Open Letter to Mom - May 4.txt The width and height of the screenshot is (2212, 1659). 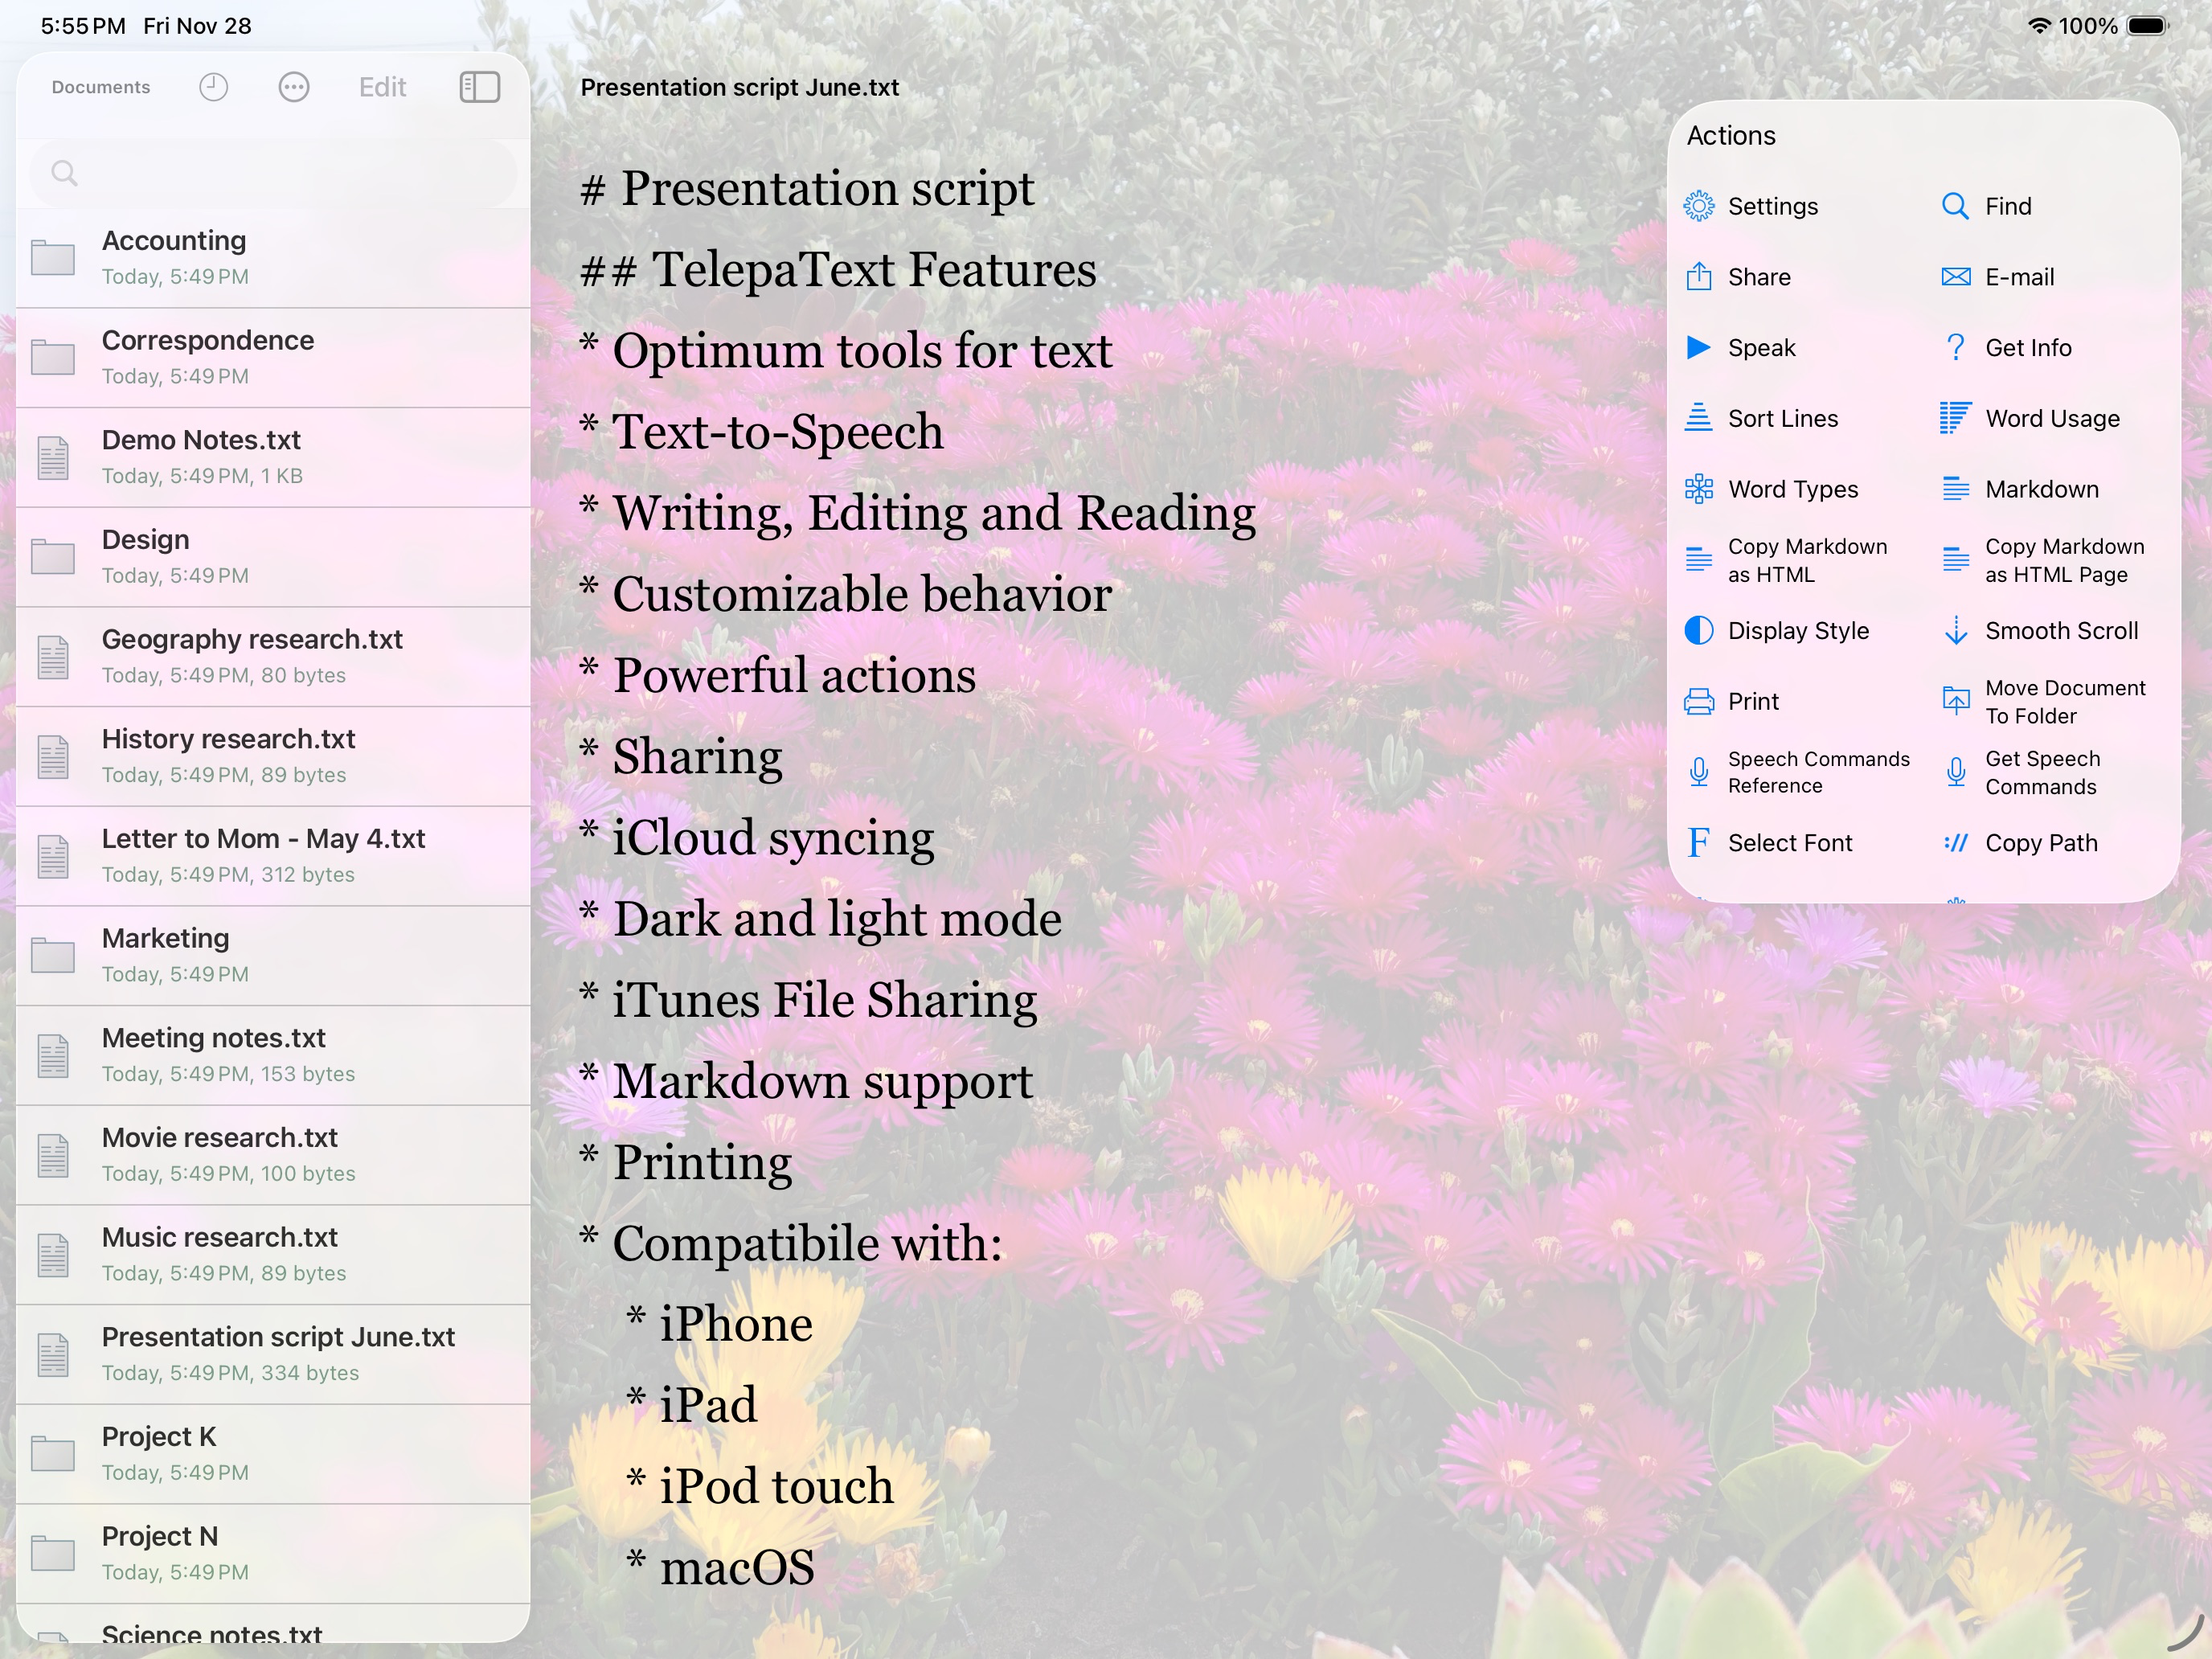(273, 856)
